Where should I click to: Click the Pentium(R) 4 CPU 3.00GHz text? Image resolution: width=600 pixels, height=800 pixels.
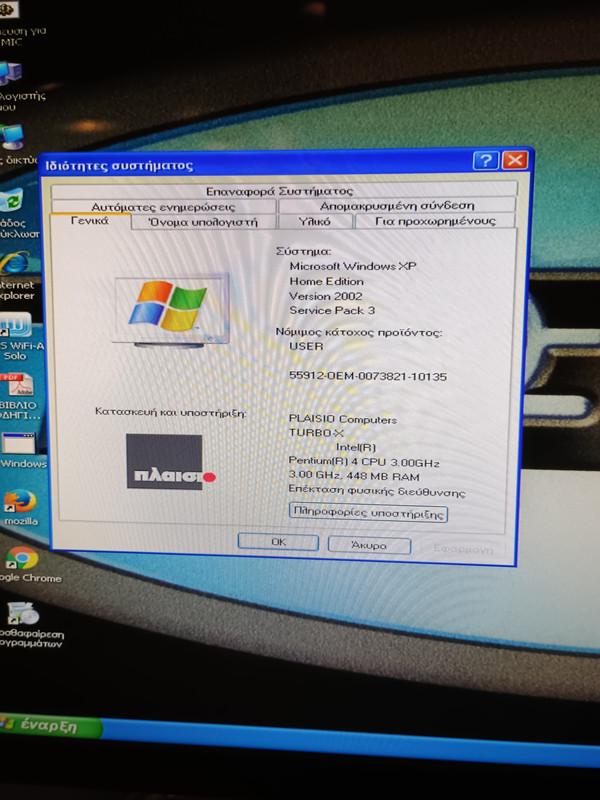(364, 462)
